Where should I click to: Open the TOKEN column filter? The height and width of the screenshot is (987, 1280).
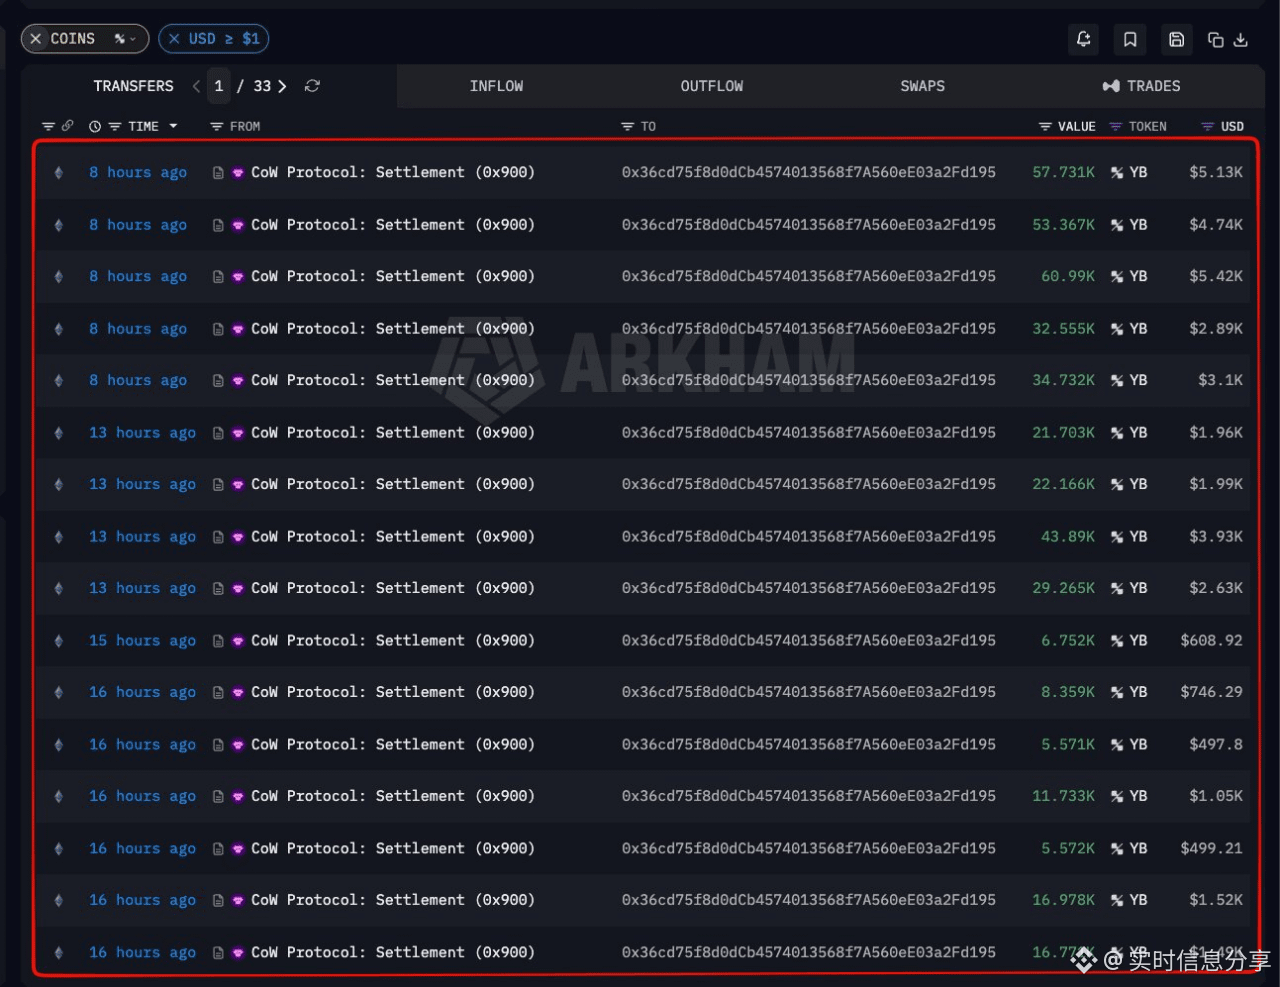[1116, 126]
